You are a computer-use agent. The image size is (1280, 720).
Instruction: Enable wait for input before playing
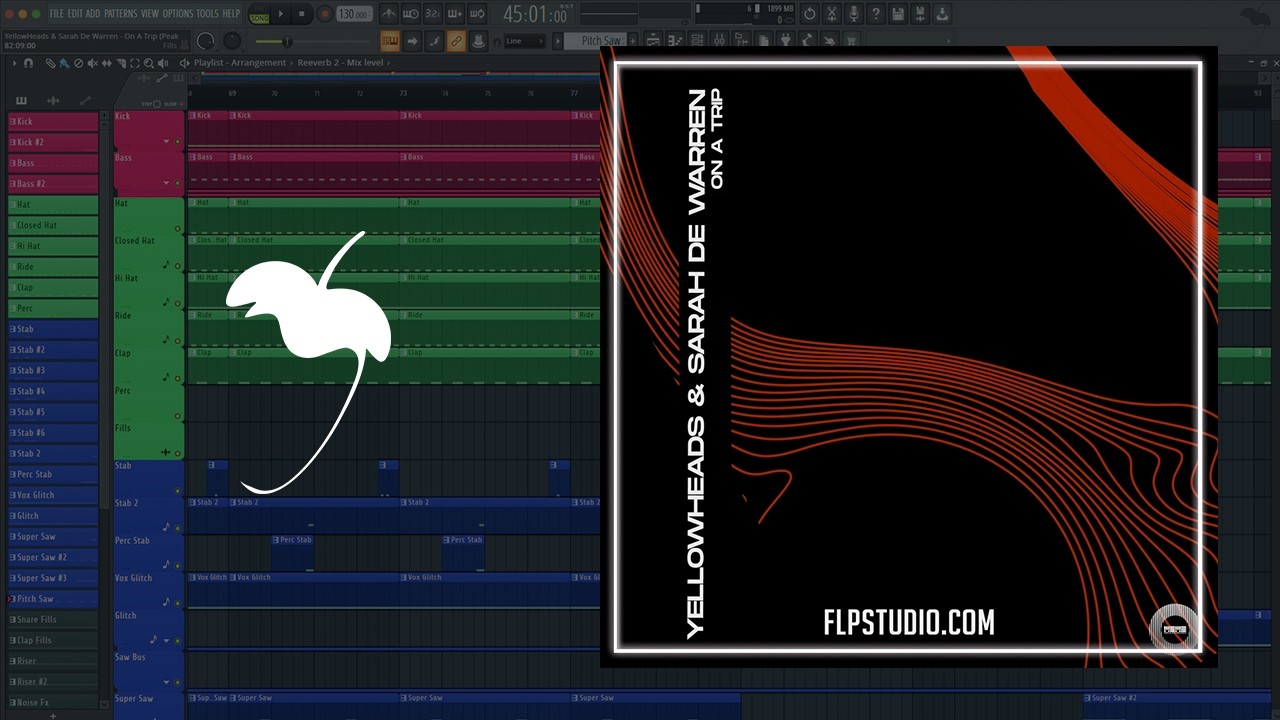[410, 14]
